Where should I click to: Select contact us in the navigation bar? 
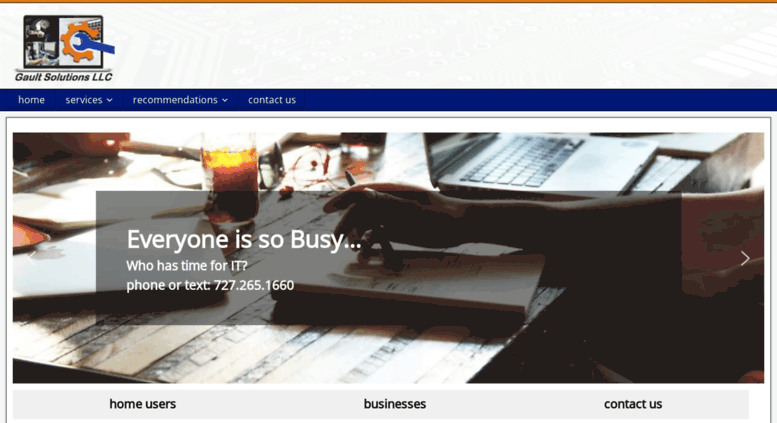tap(272, 100)
